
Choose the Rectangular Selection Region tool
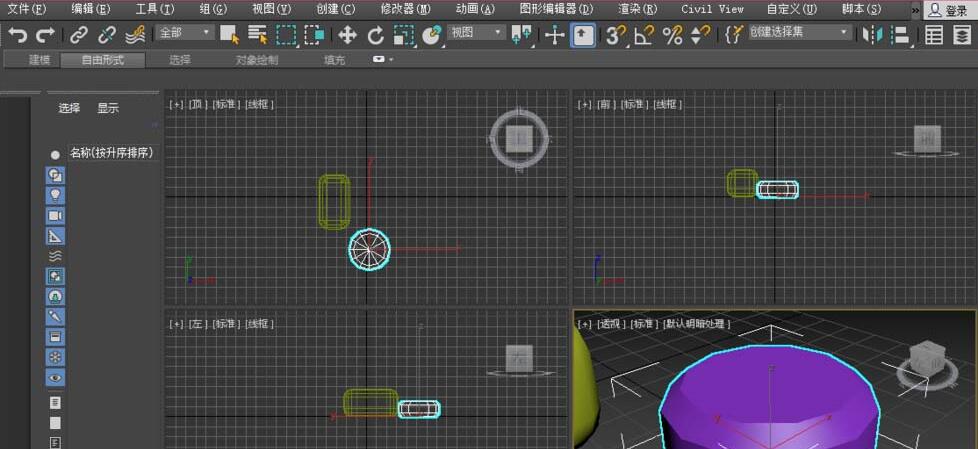[x=286, y=36]
